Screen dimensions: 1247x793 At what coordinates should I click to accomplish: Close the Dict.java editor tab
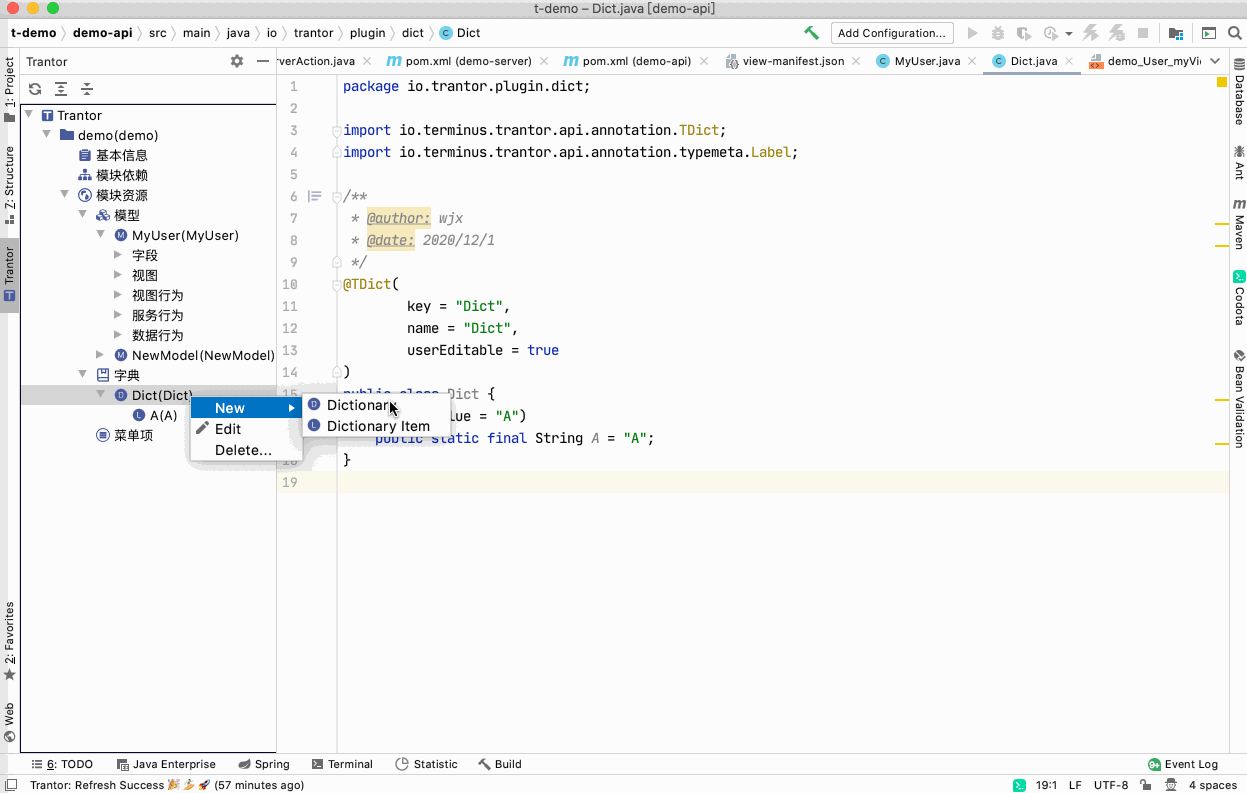point(1069,62)
